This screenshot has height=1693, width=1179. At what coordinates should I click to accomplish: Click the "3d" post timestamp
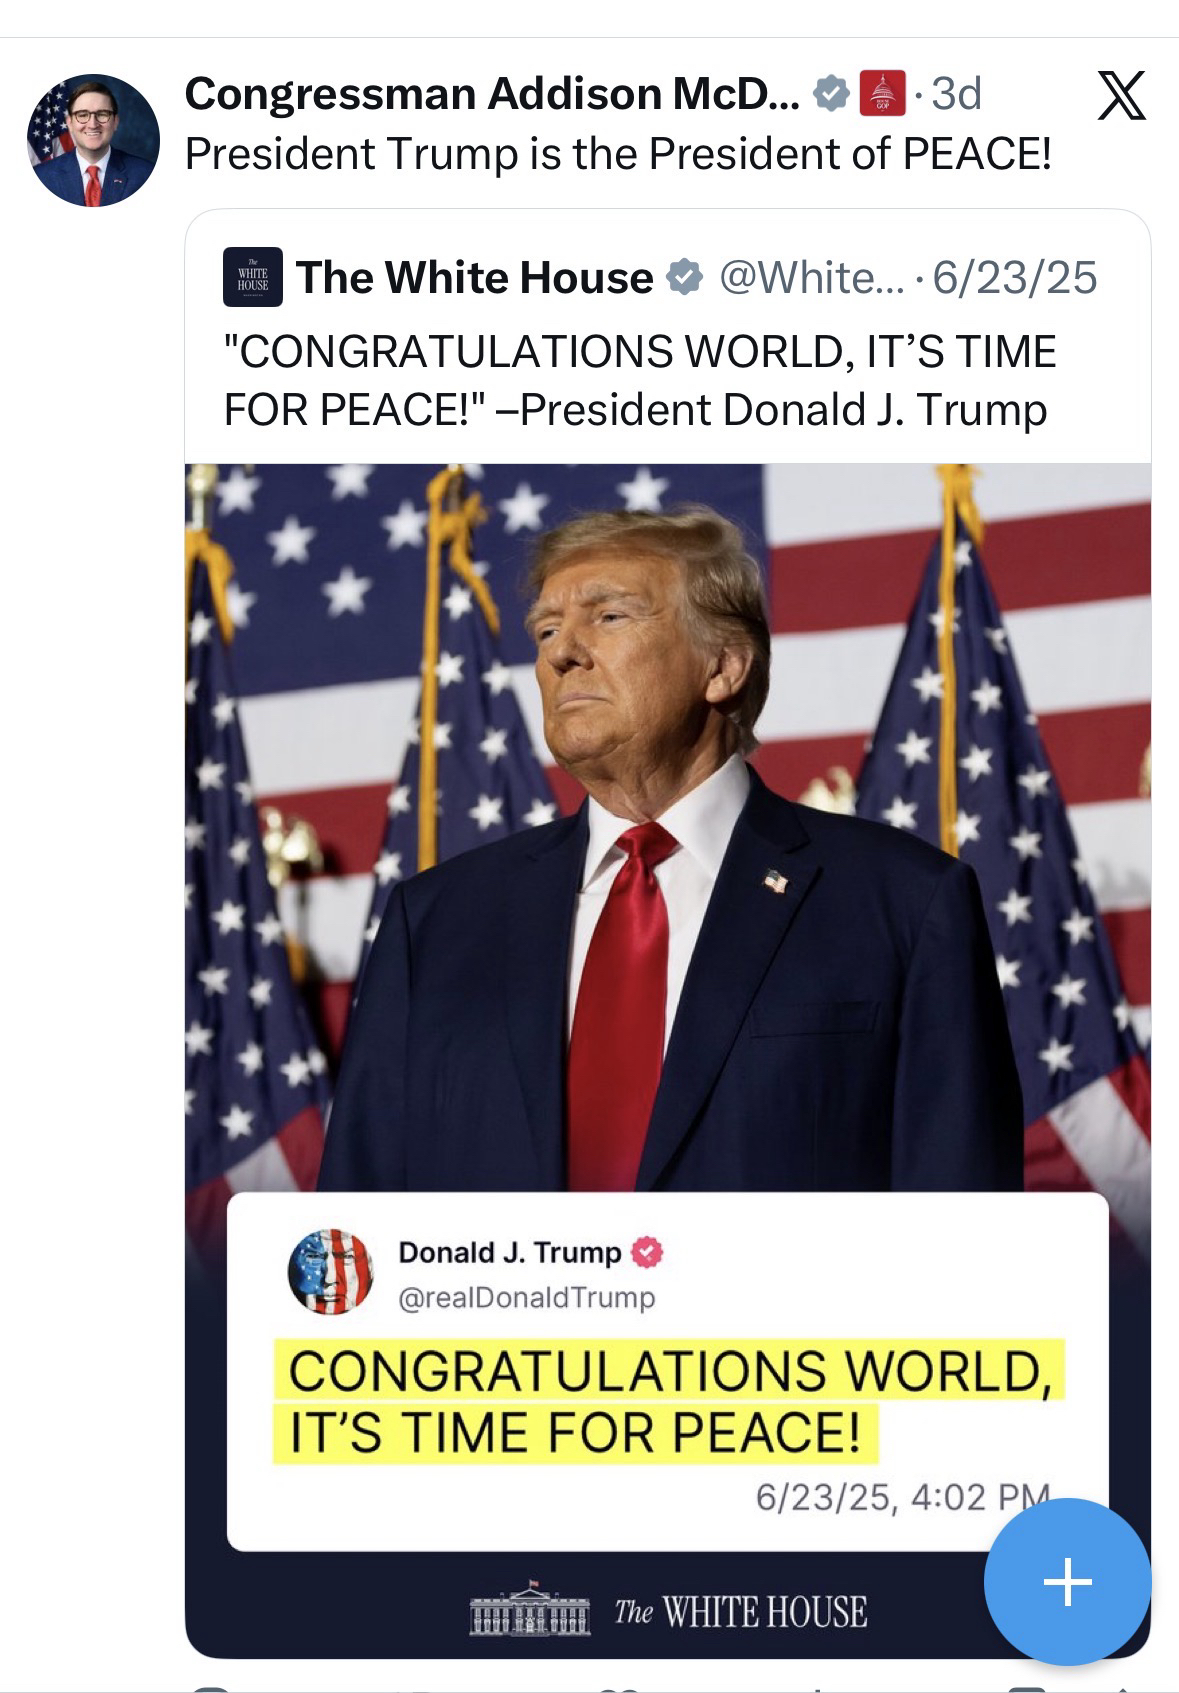(956, 94)
